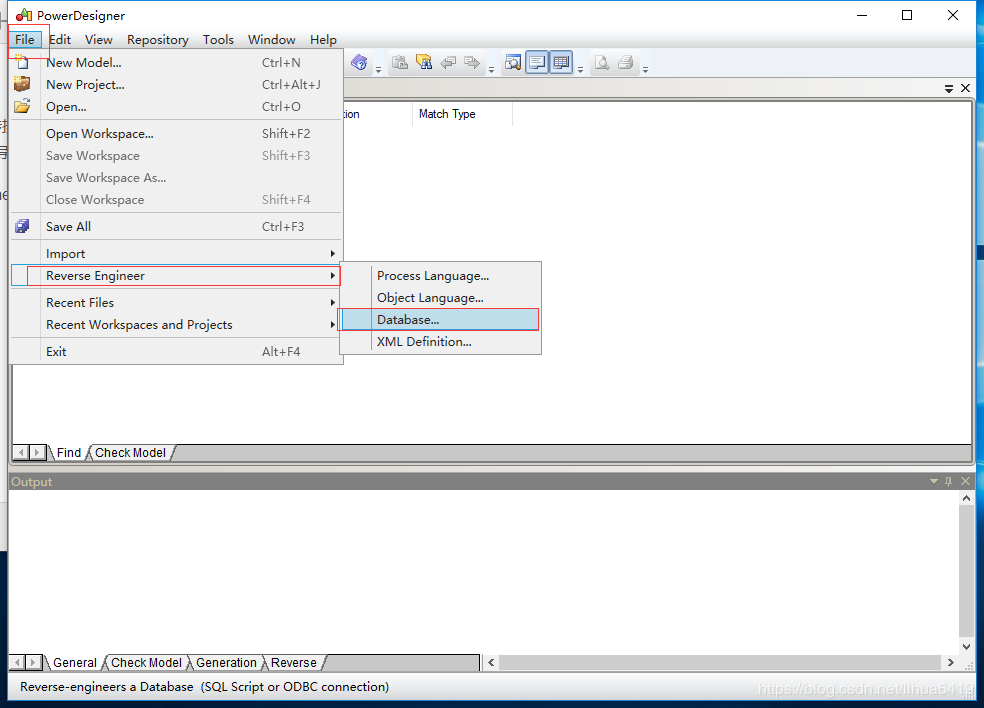Click the Back navigation arrow icon
984x708 pixels.
pyautogui.click(x=447, y=62)
